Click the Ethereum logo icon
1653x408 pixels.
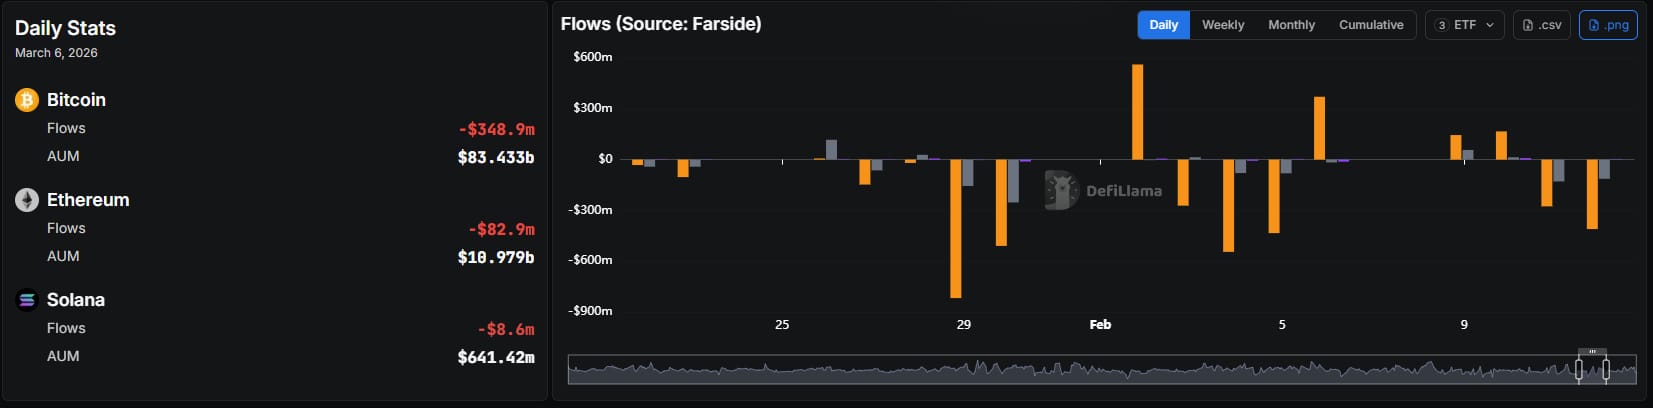pos(27,200)
